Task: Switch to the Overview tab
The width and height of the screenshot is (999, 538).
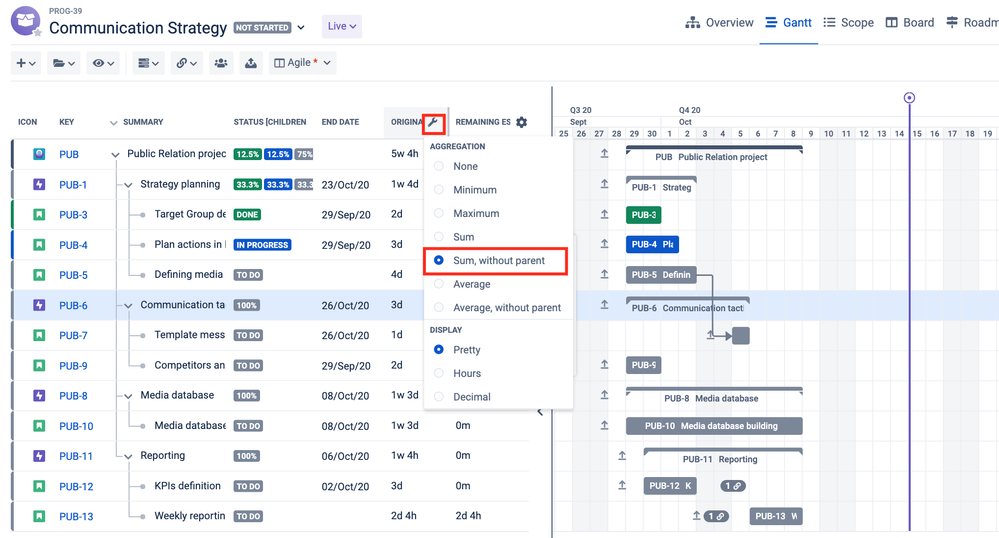Action: [x=719, y=23]
